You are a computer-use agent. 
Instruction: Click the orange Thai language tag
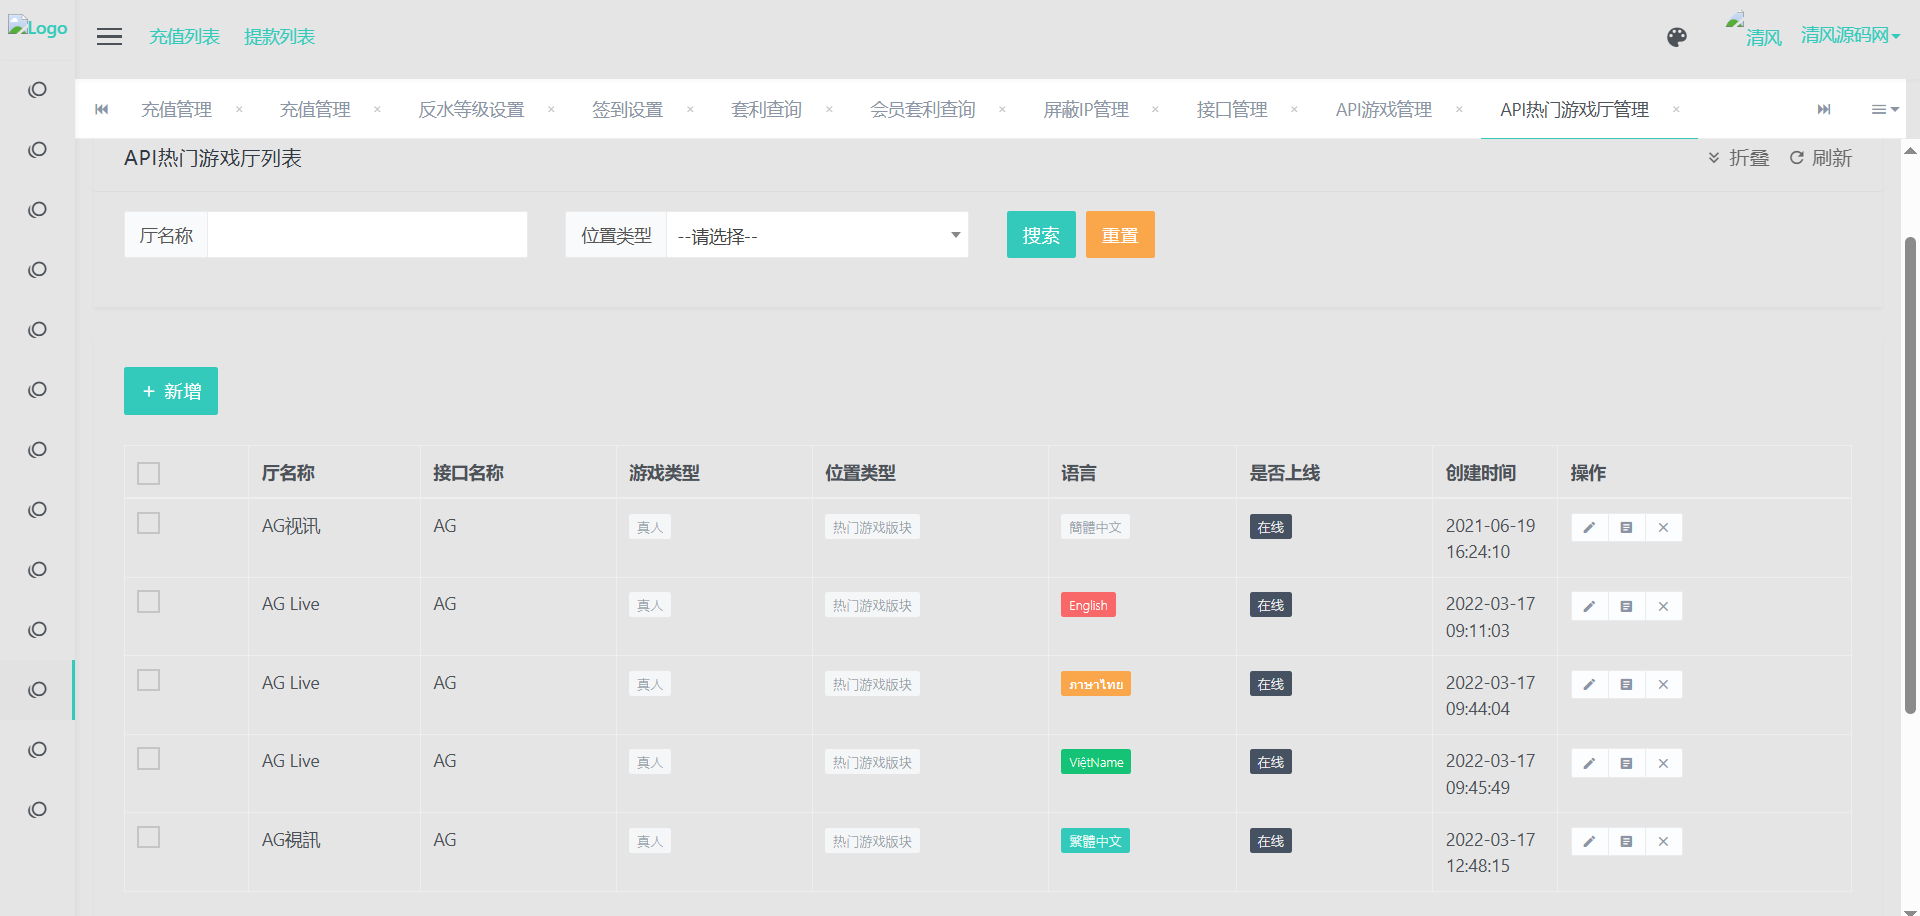click(x=1096, y=684)
